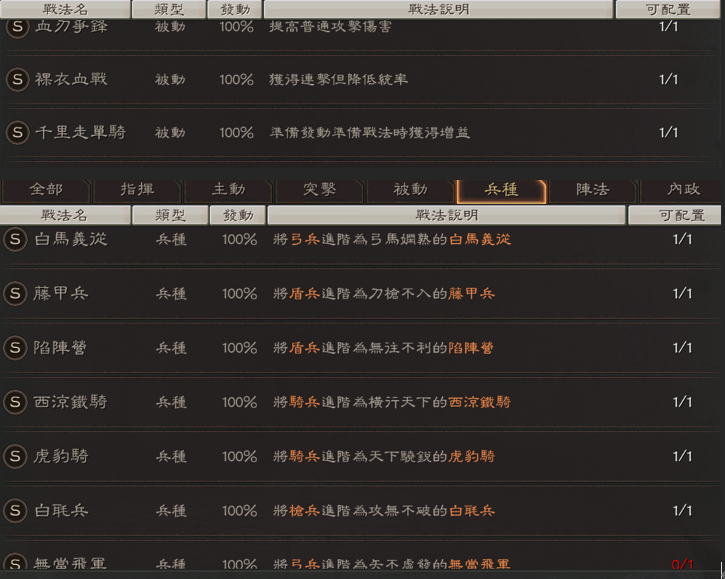The width and height of the screenshot is (725, 579).
Task: Select the S-rank badge for 虎豹騎
Action: click(16, 456)
